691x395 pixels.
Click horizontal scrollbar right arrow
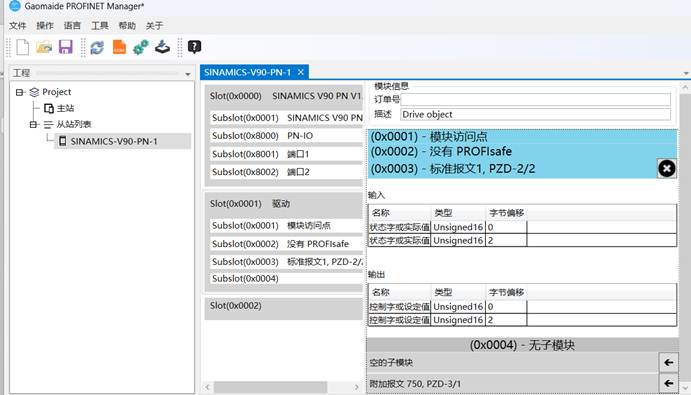357,387
